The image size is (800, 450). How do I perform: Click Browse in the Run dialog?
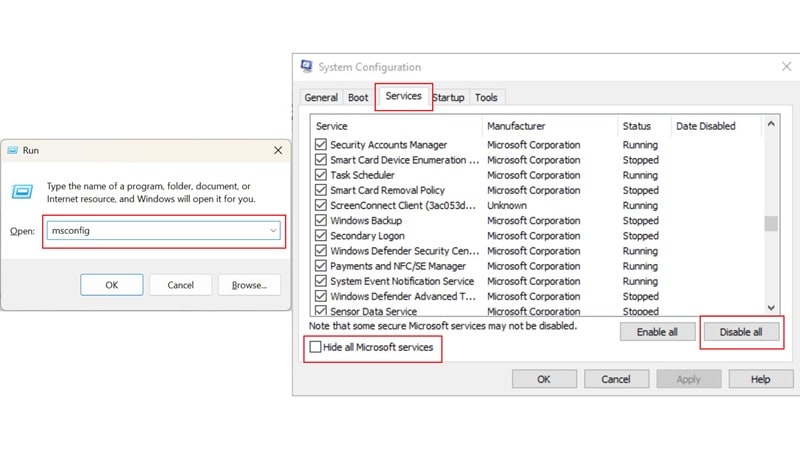click(x=249, y=285)
